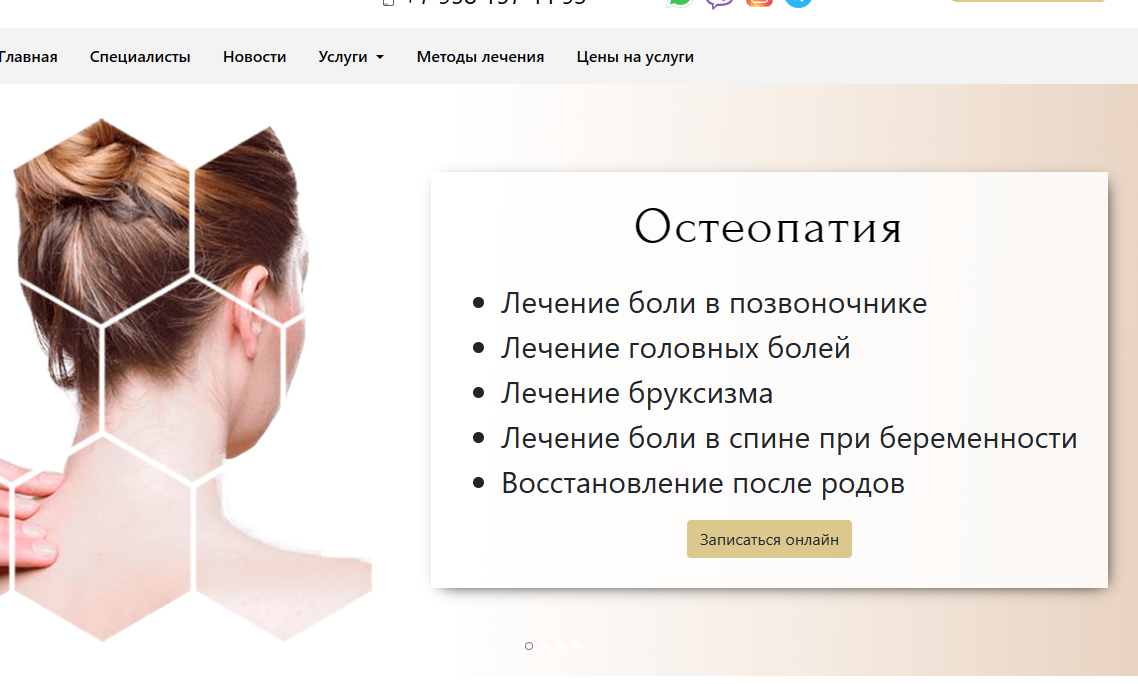Click the Записаться онлайн button
1138x684 pixels.
coord(769,540)
